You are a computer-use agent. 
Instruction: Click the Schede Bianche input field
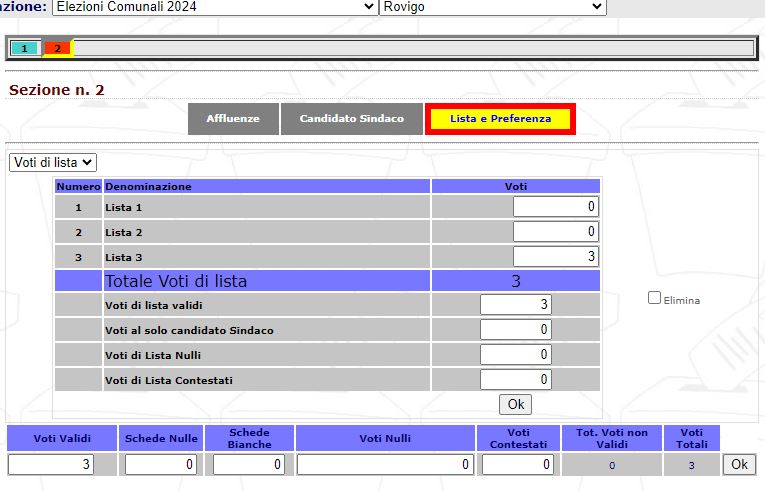tap(248, 465)
